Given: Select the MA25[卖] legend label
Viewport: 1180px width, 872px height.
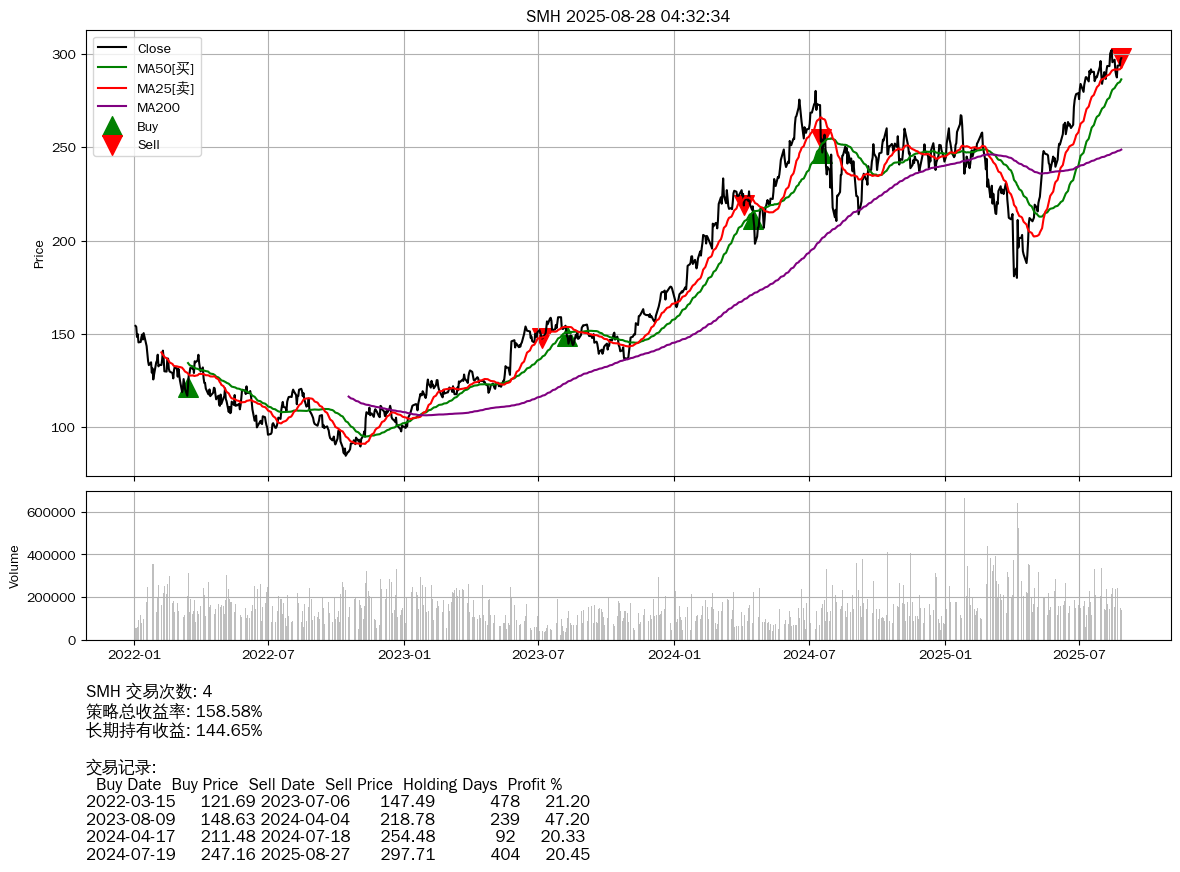Looking at the screenshot, I should (165, 88).
